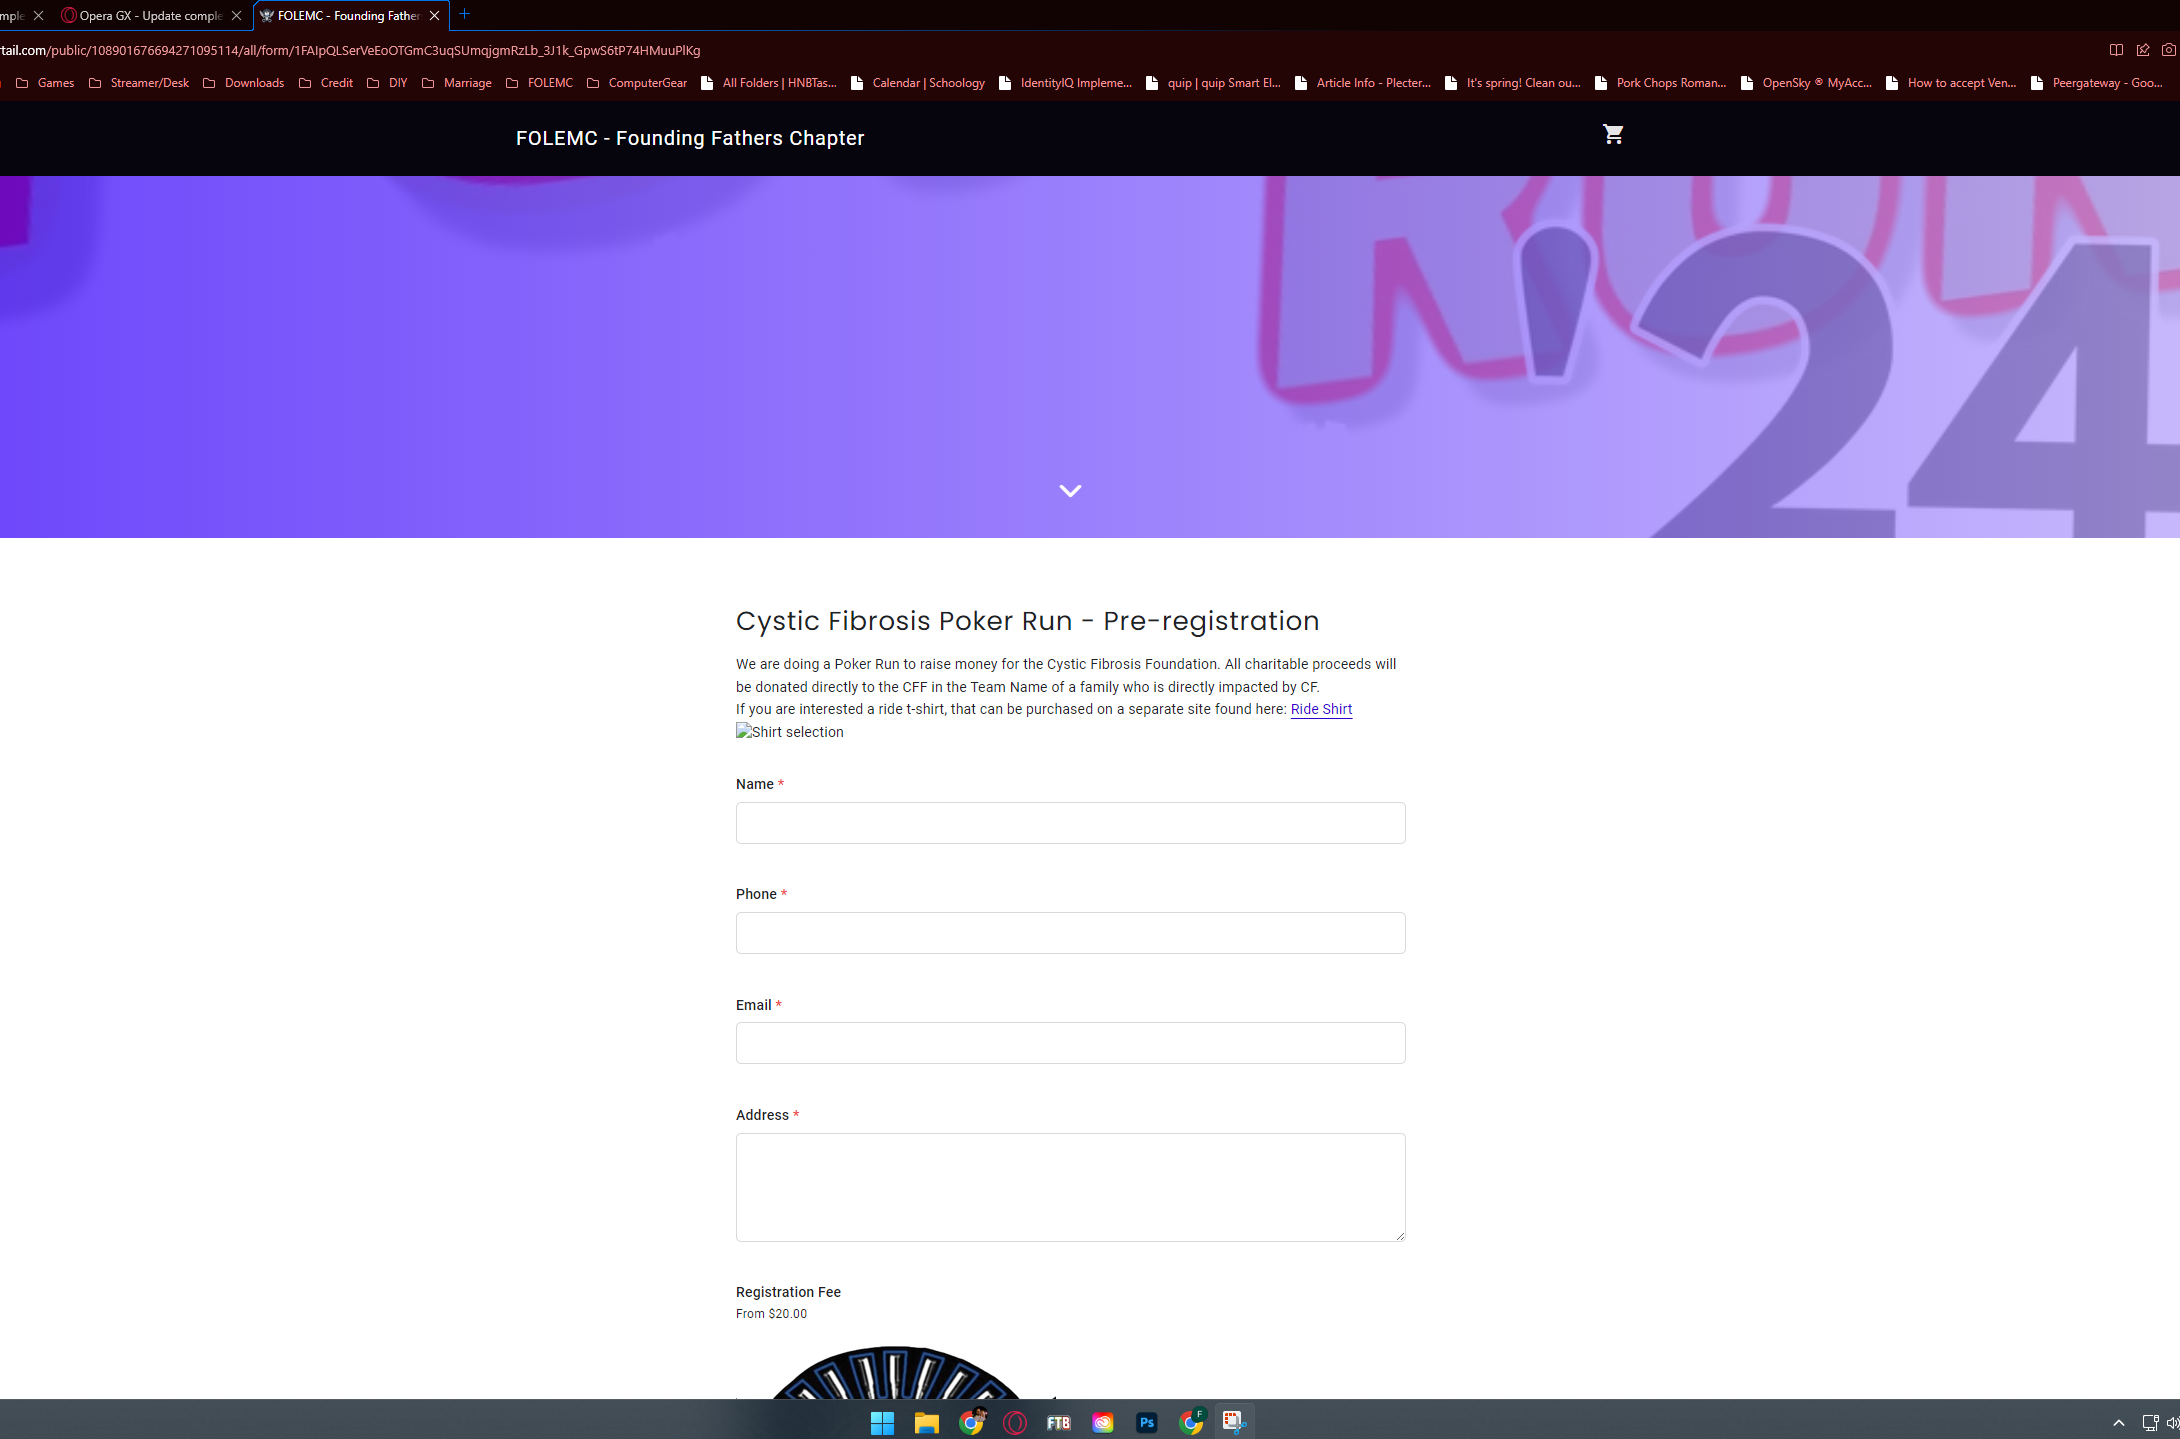Focus the Address text area
The height and width of the screenshot is (1439, 2180).
(1070, 1187)
